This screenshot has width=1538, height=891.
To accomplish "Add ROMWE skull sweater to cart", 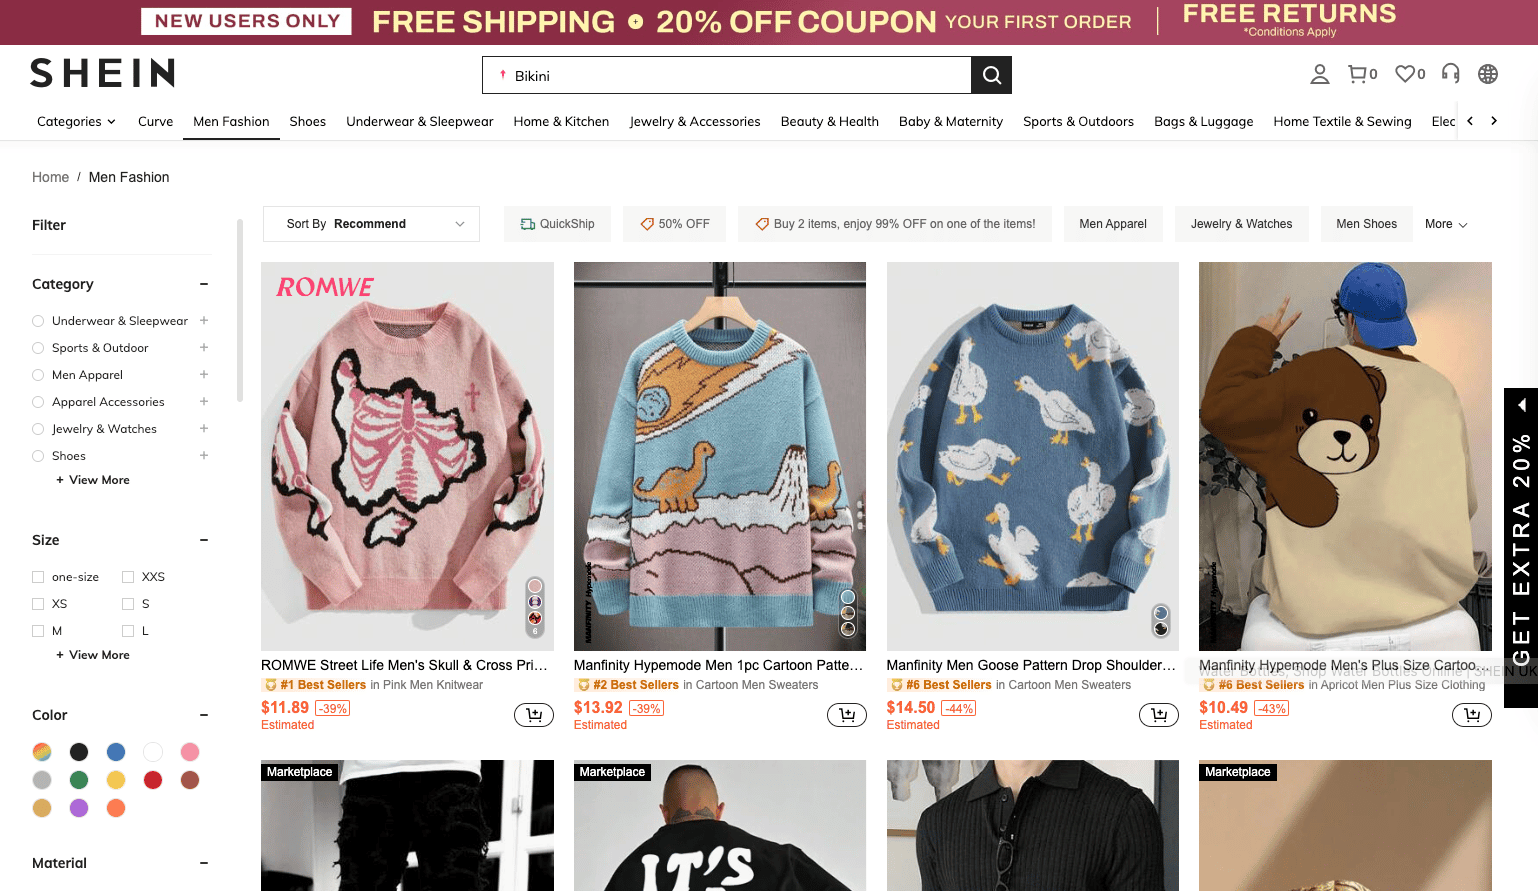I will 534,715.
